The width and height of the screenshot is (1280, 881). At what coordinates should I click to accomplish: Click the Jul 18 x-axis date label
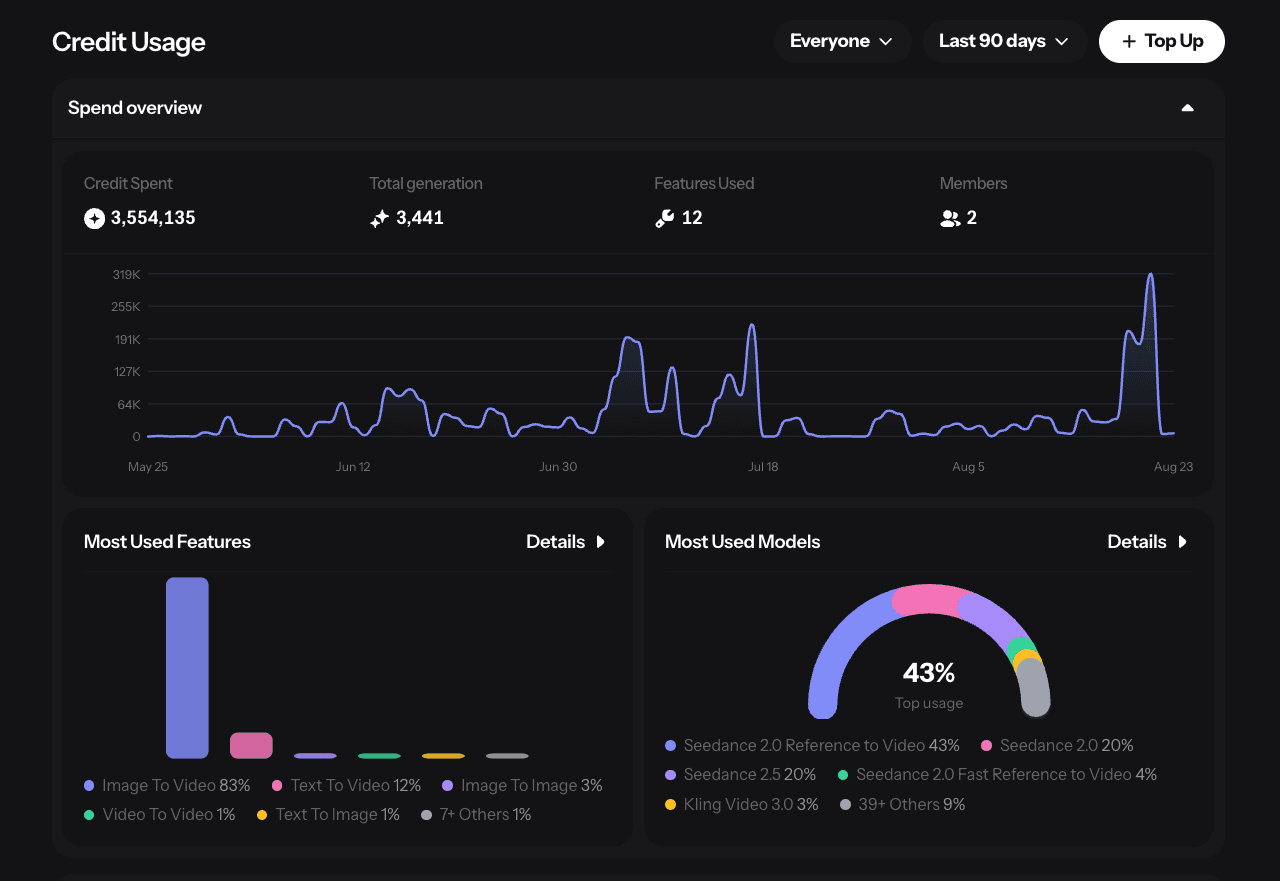click(x=763, y=467)
